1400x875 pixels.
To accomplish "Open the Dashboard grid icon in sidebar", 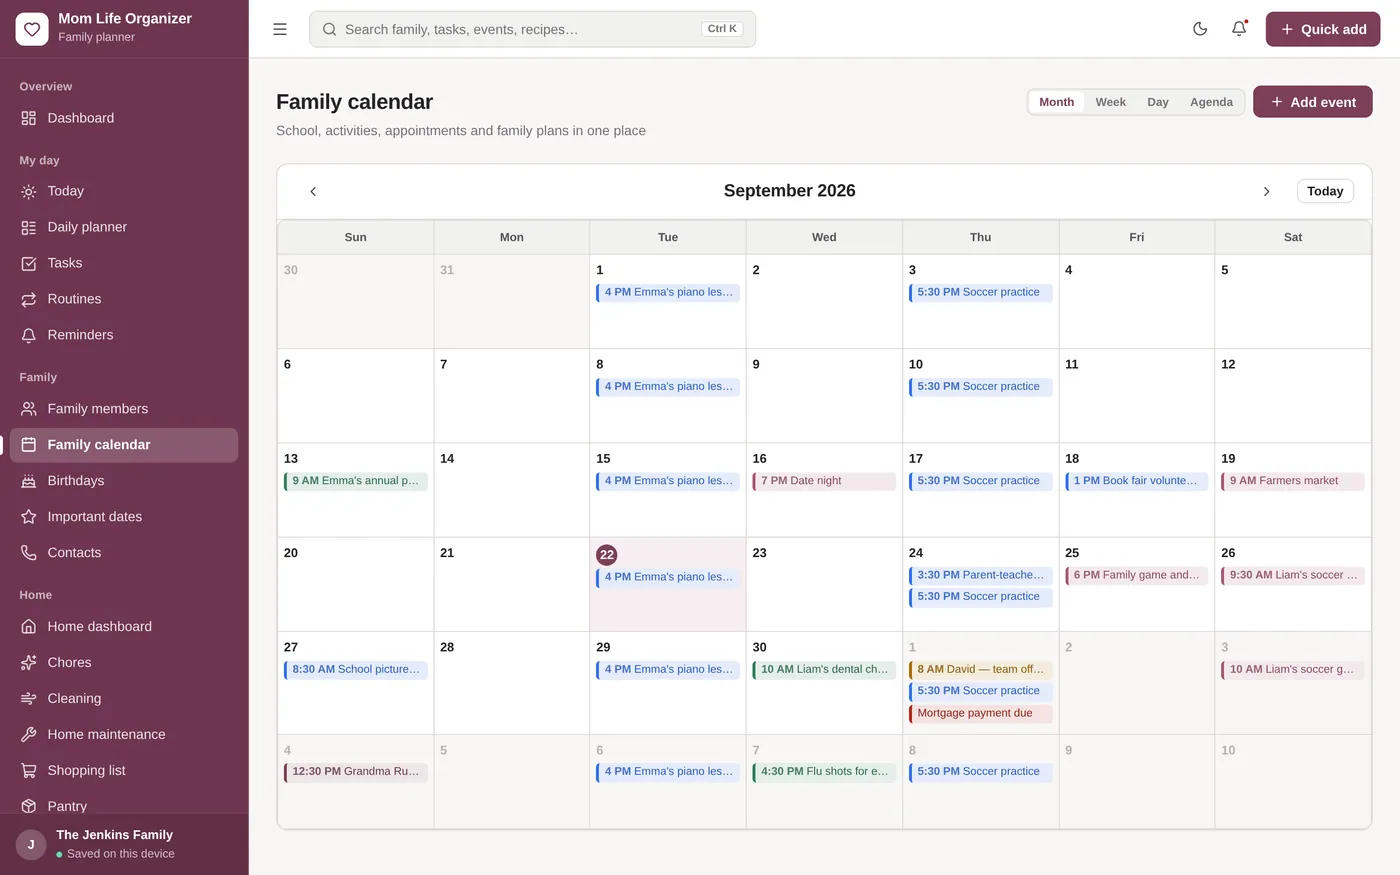I will coord(29,118).
